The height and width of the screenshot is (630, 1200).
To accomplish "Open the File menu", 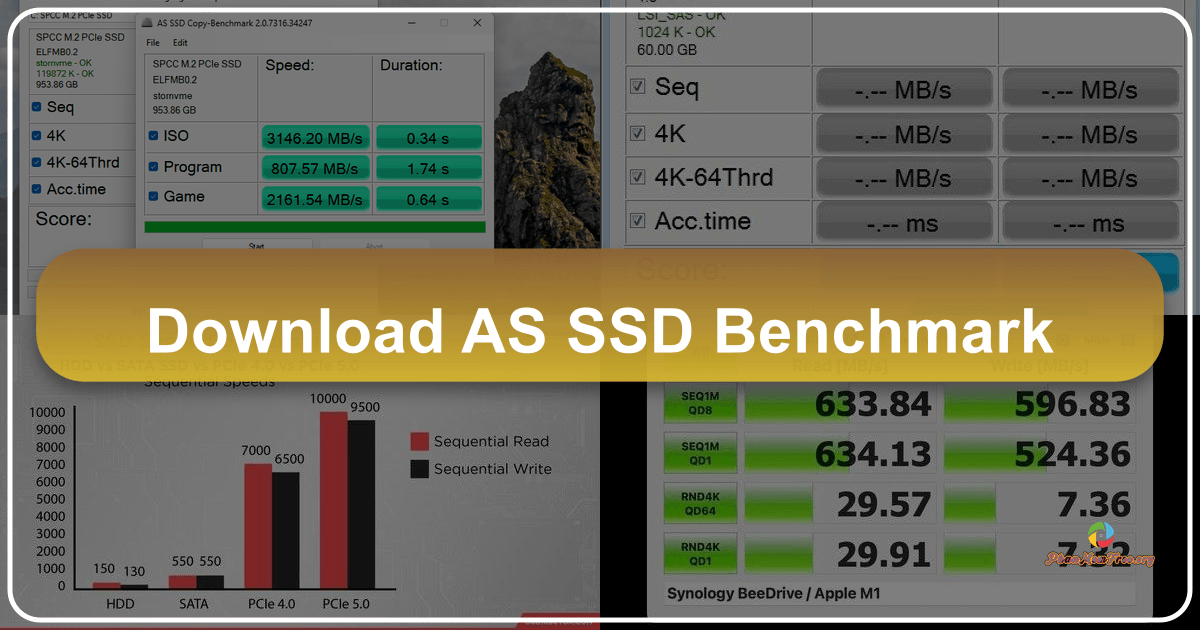I will (151, 43).
